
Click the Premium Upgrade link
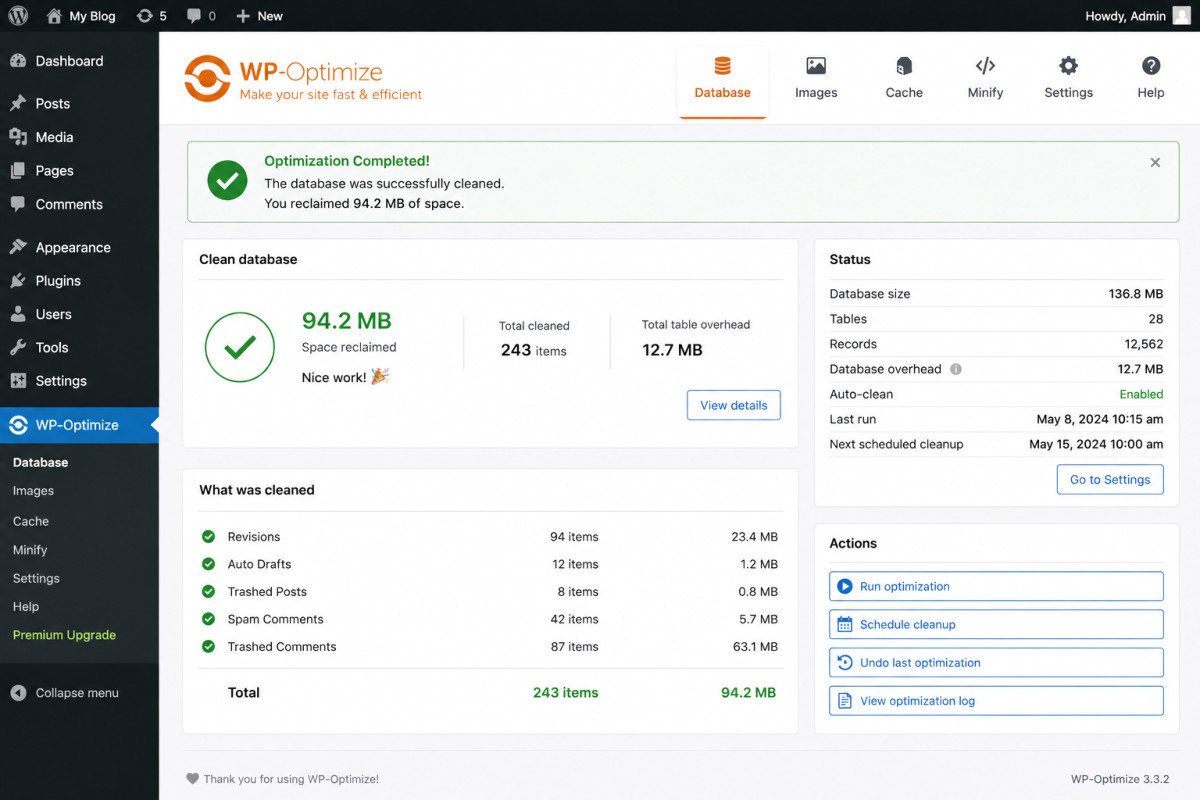click(x=64, y=635)
